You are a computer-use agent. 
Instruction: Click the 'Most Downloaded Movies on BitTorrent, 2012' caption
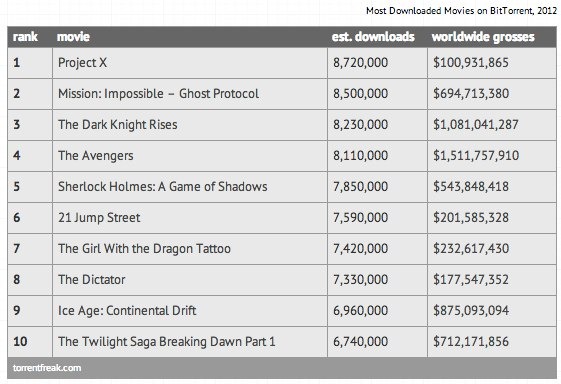pyautogui.click(x=462, y=11)
